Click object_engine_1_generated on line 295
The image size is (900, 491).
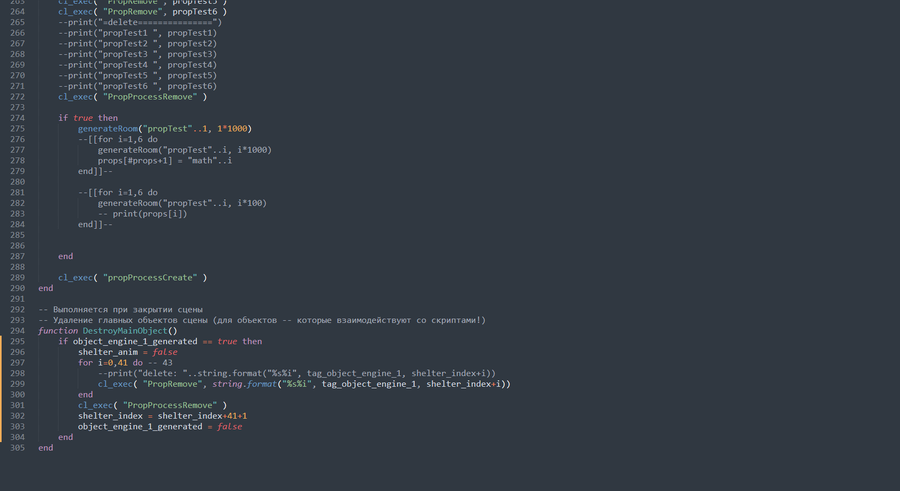click(135, 341)
